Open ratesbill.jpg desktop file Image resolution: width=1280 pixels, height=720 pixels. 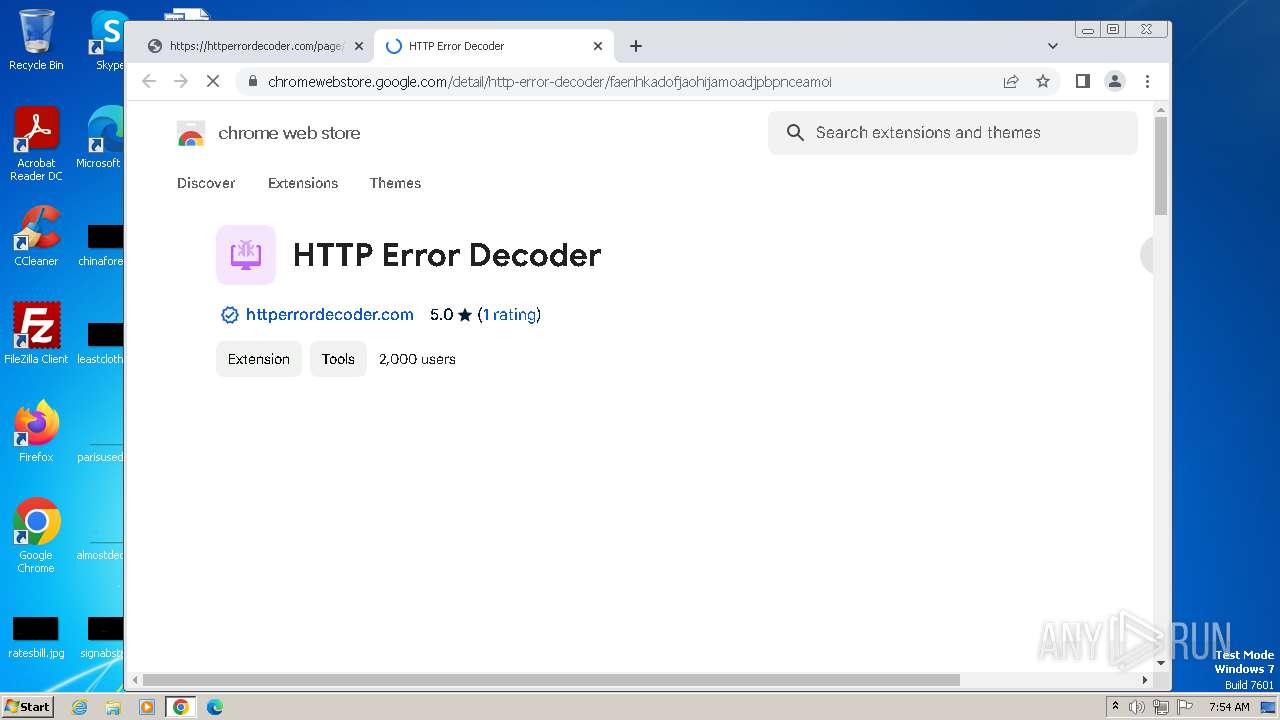(x=36, y=638)
